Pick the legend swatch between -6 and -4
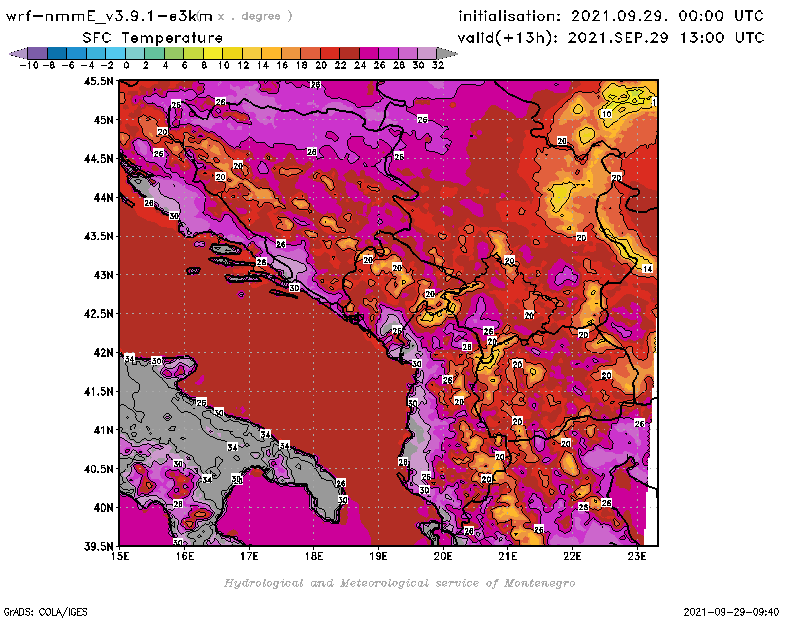 pyautogui.click(x=77, y=53)
